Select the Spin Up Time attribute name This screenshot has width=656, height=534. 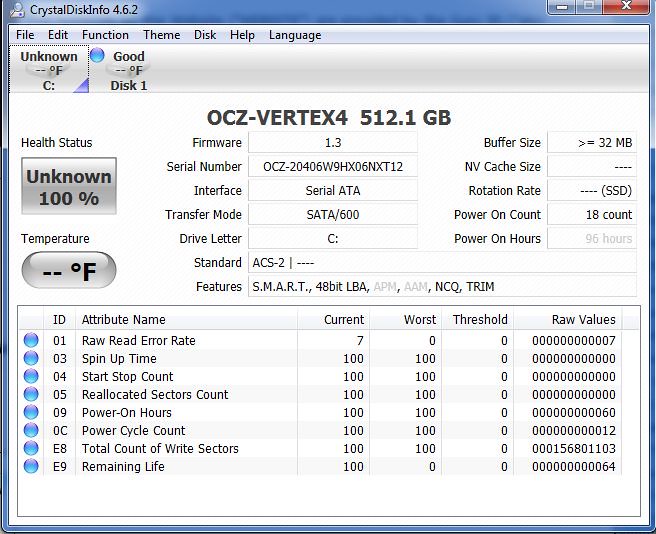pos(119,359)
